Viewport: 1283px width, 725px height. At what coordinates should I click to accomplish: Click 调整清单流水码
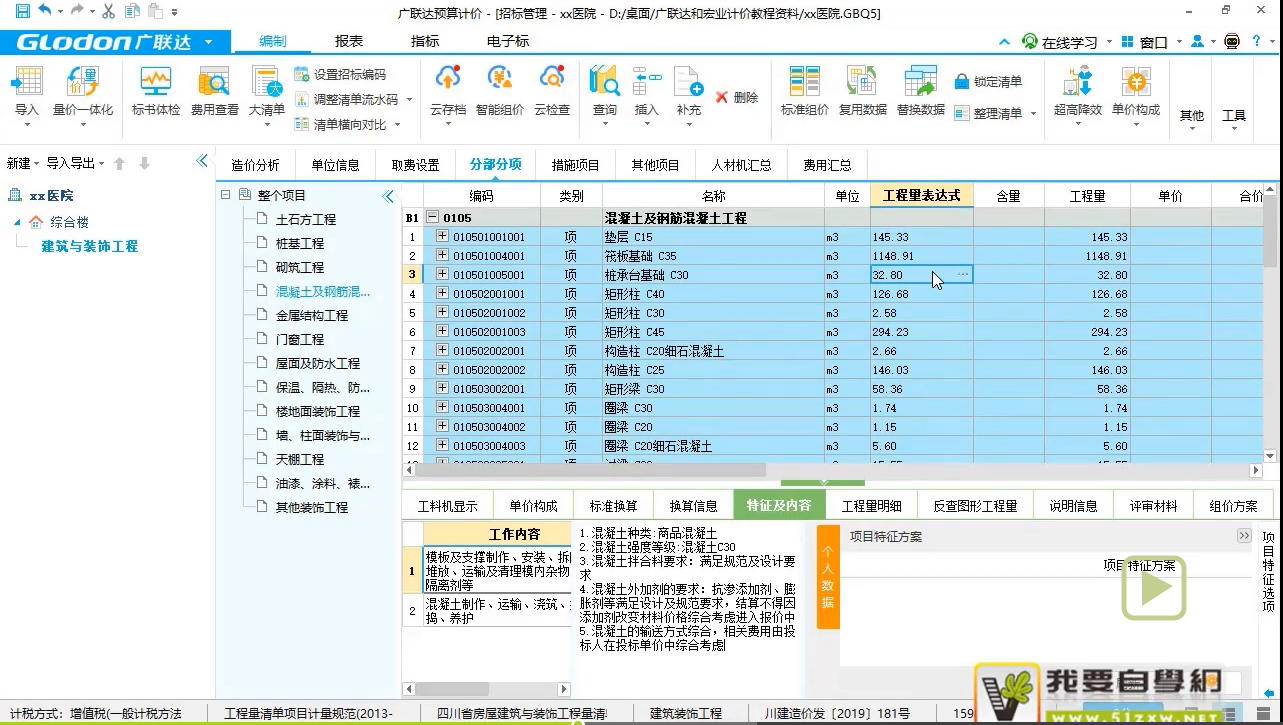tap(346, 100)
